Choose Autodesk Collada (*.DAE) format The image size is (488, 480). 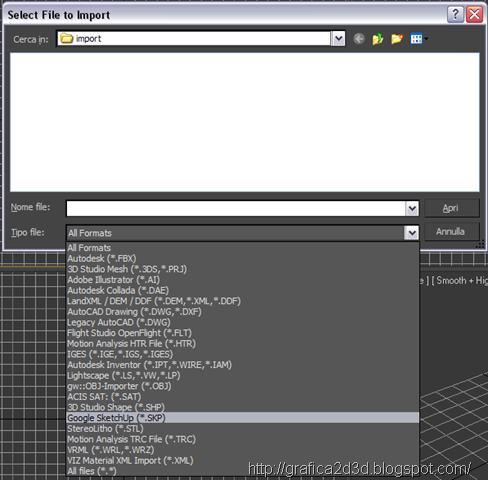(x=242, y=290)
